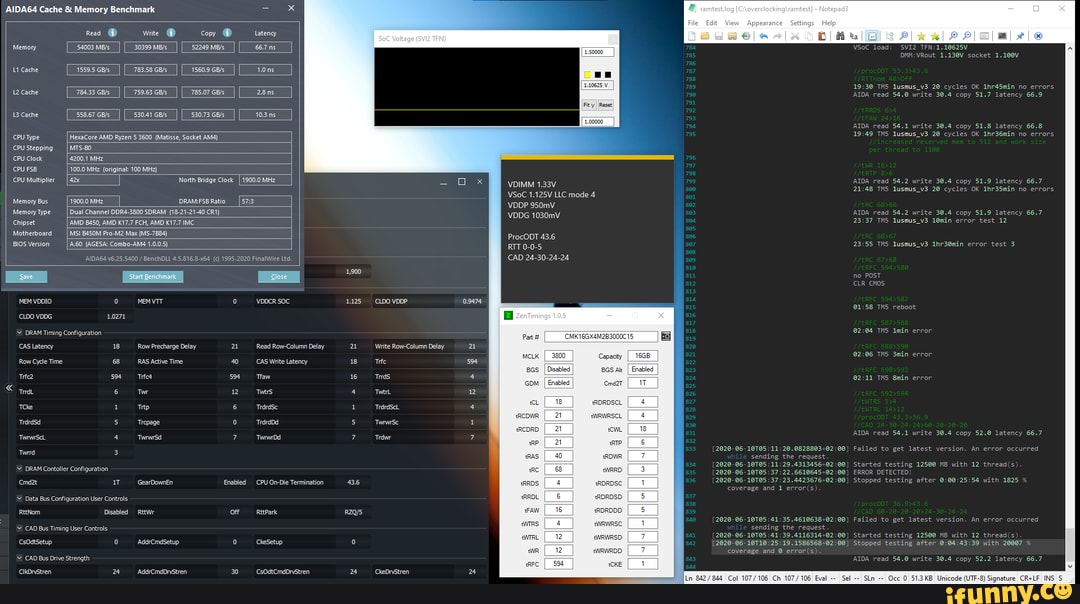Click the yellow color swatch on SoC Voltage panel
1080x604 pixels.
(x=587, y=74)
